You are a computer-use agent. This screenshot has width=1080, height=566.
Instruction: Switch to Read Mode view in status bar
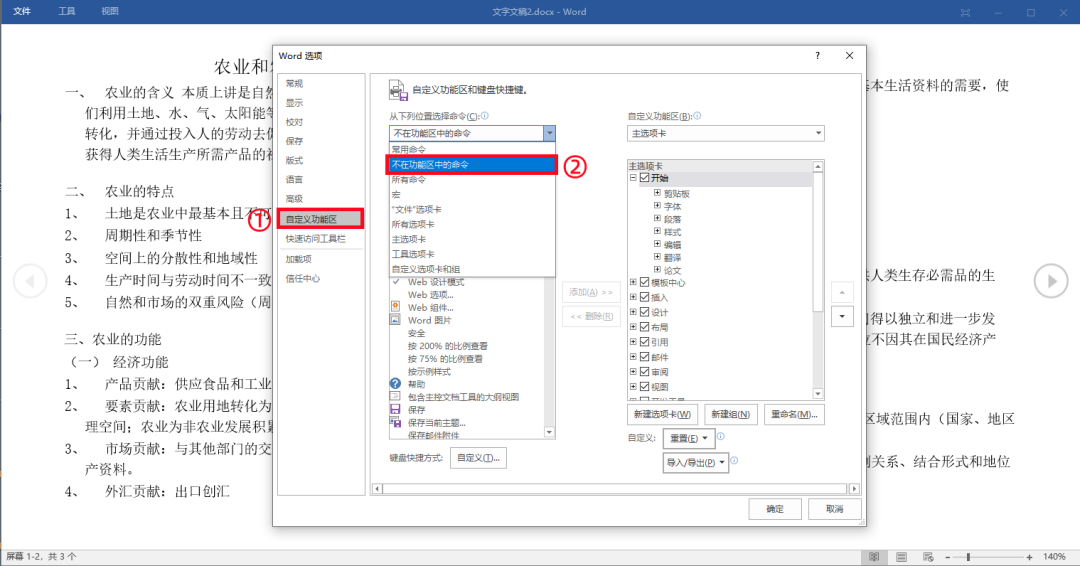click(x=874, y=557)
